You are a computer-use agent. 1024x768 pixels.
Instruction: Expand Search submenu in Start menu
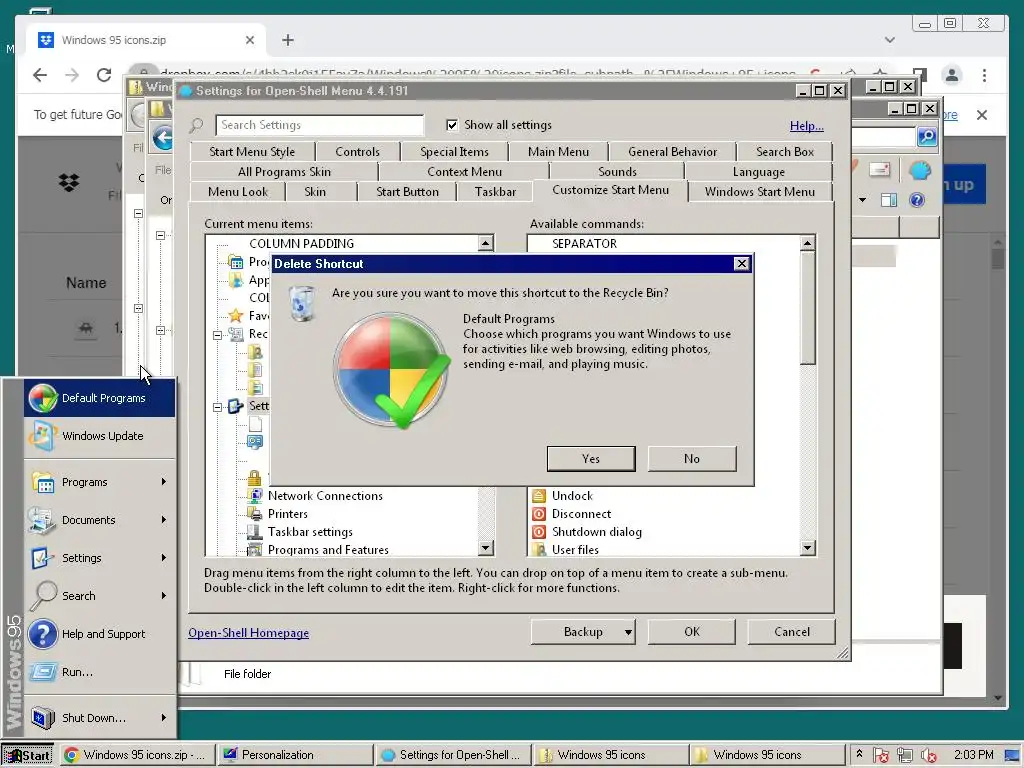click(100, 596)
